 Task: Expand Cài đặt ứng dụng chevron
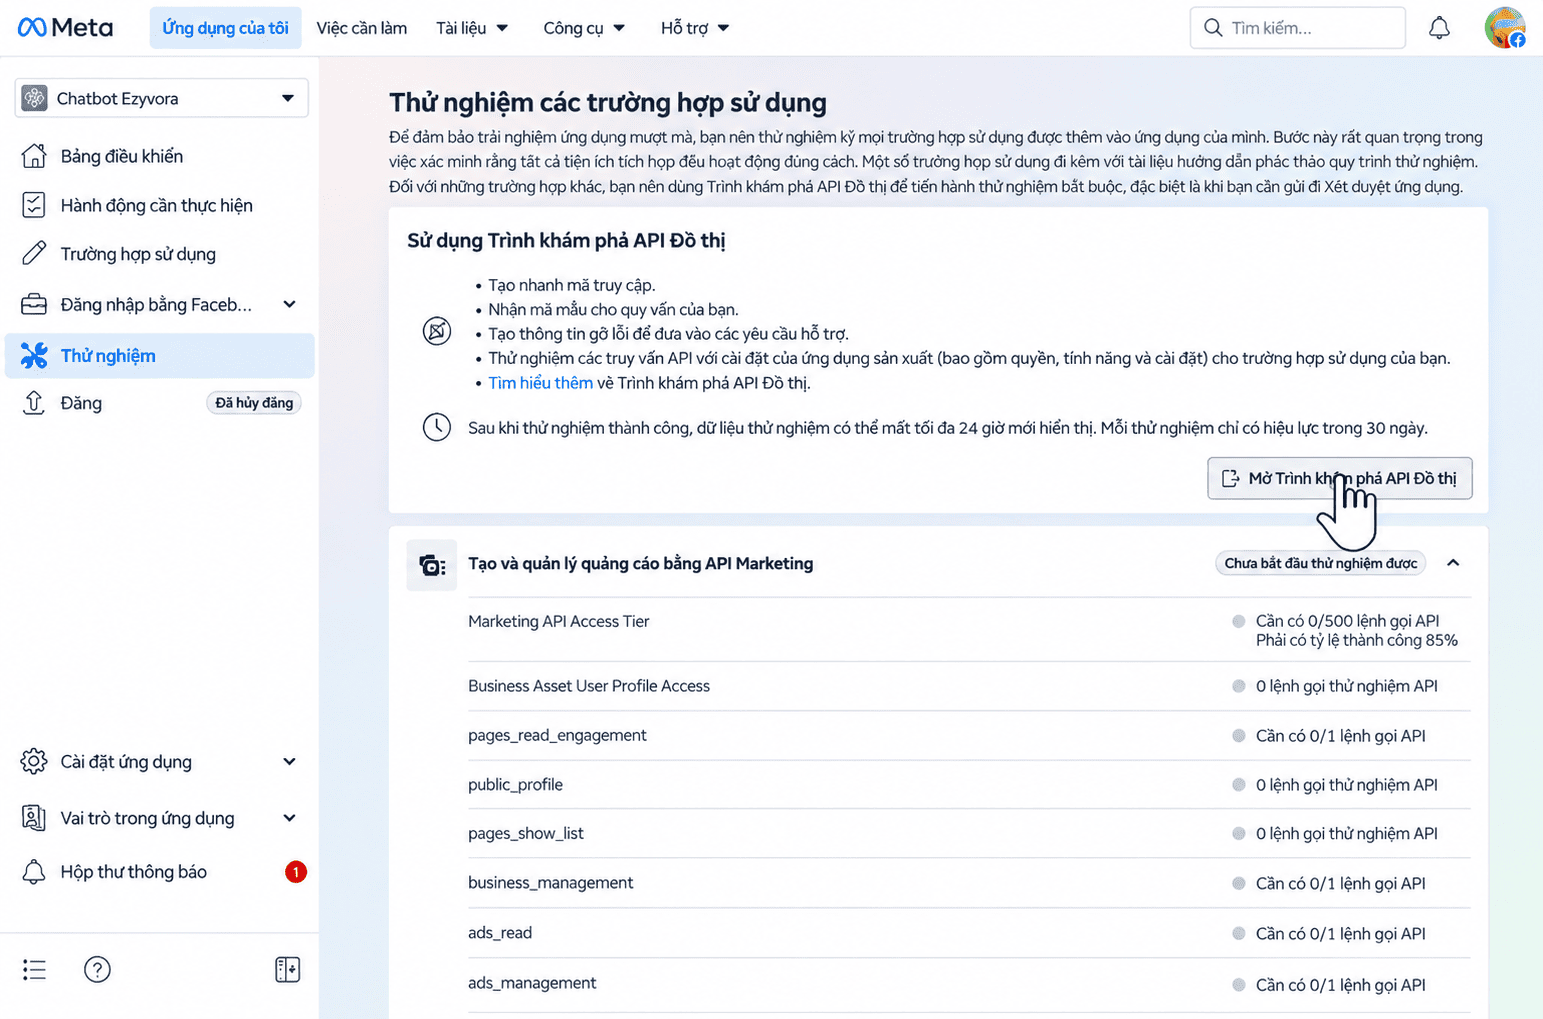pyautogui.click(x=289, y=761)
